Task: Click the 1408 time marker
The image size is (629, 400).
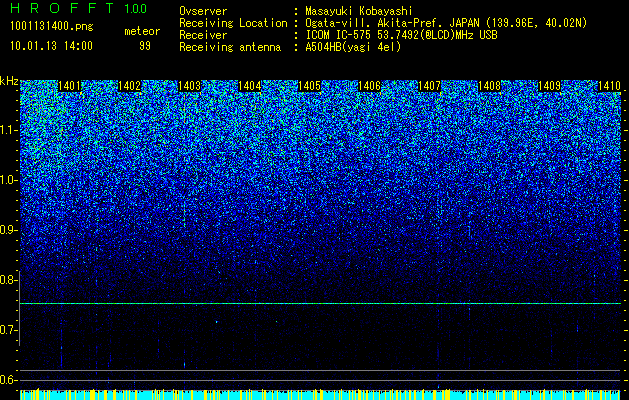Action: click(x=489, y=86)
